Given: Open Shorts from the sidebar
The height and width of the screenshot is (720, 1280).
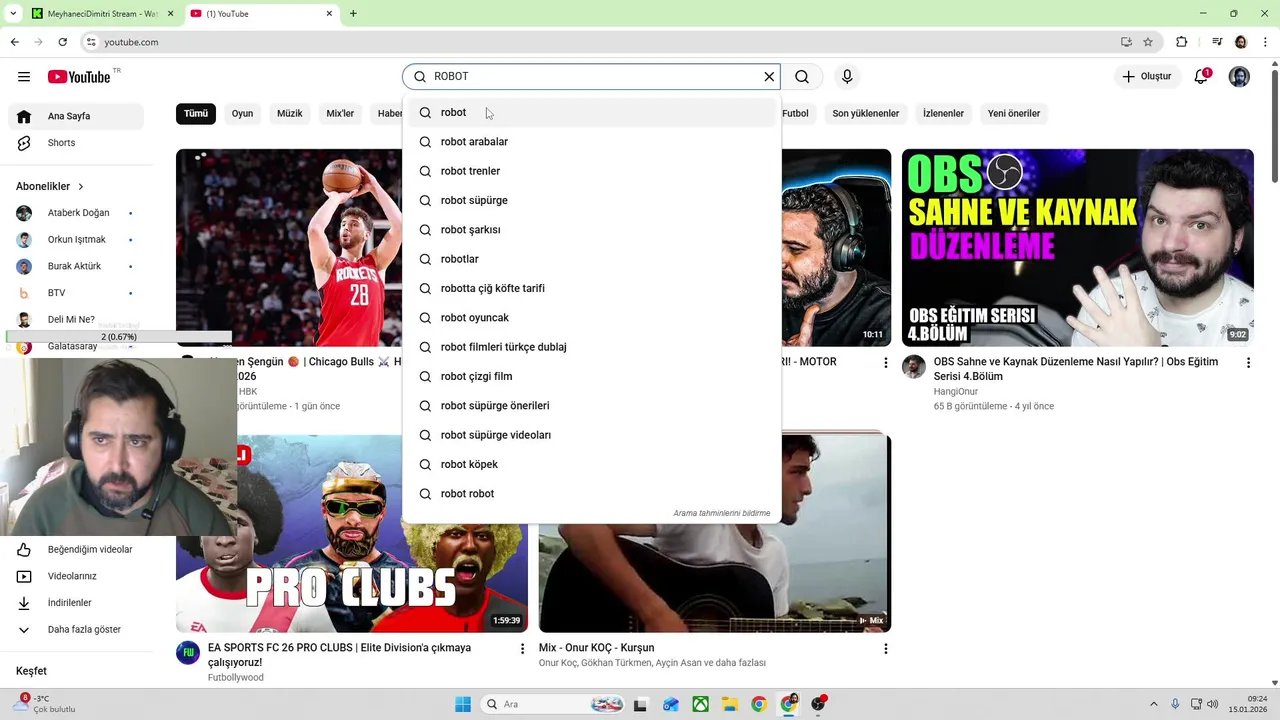Looking at the screenshot, I should (x=76, y=143).
